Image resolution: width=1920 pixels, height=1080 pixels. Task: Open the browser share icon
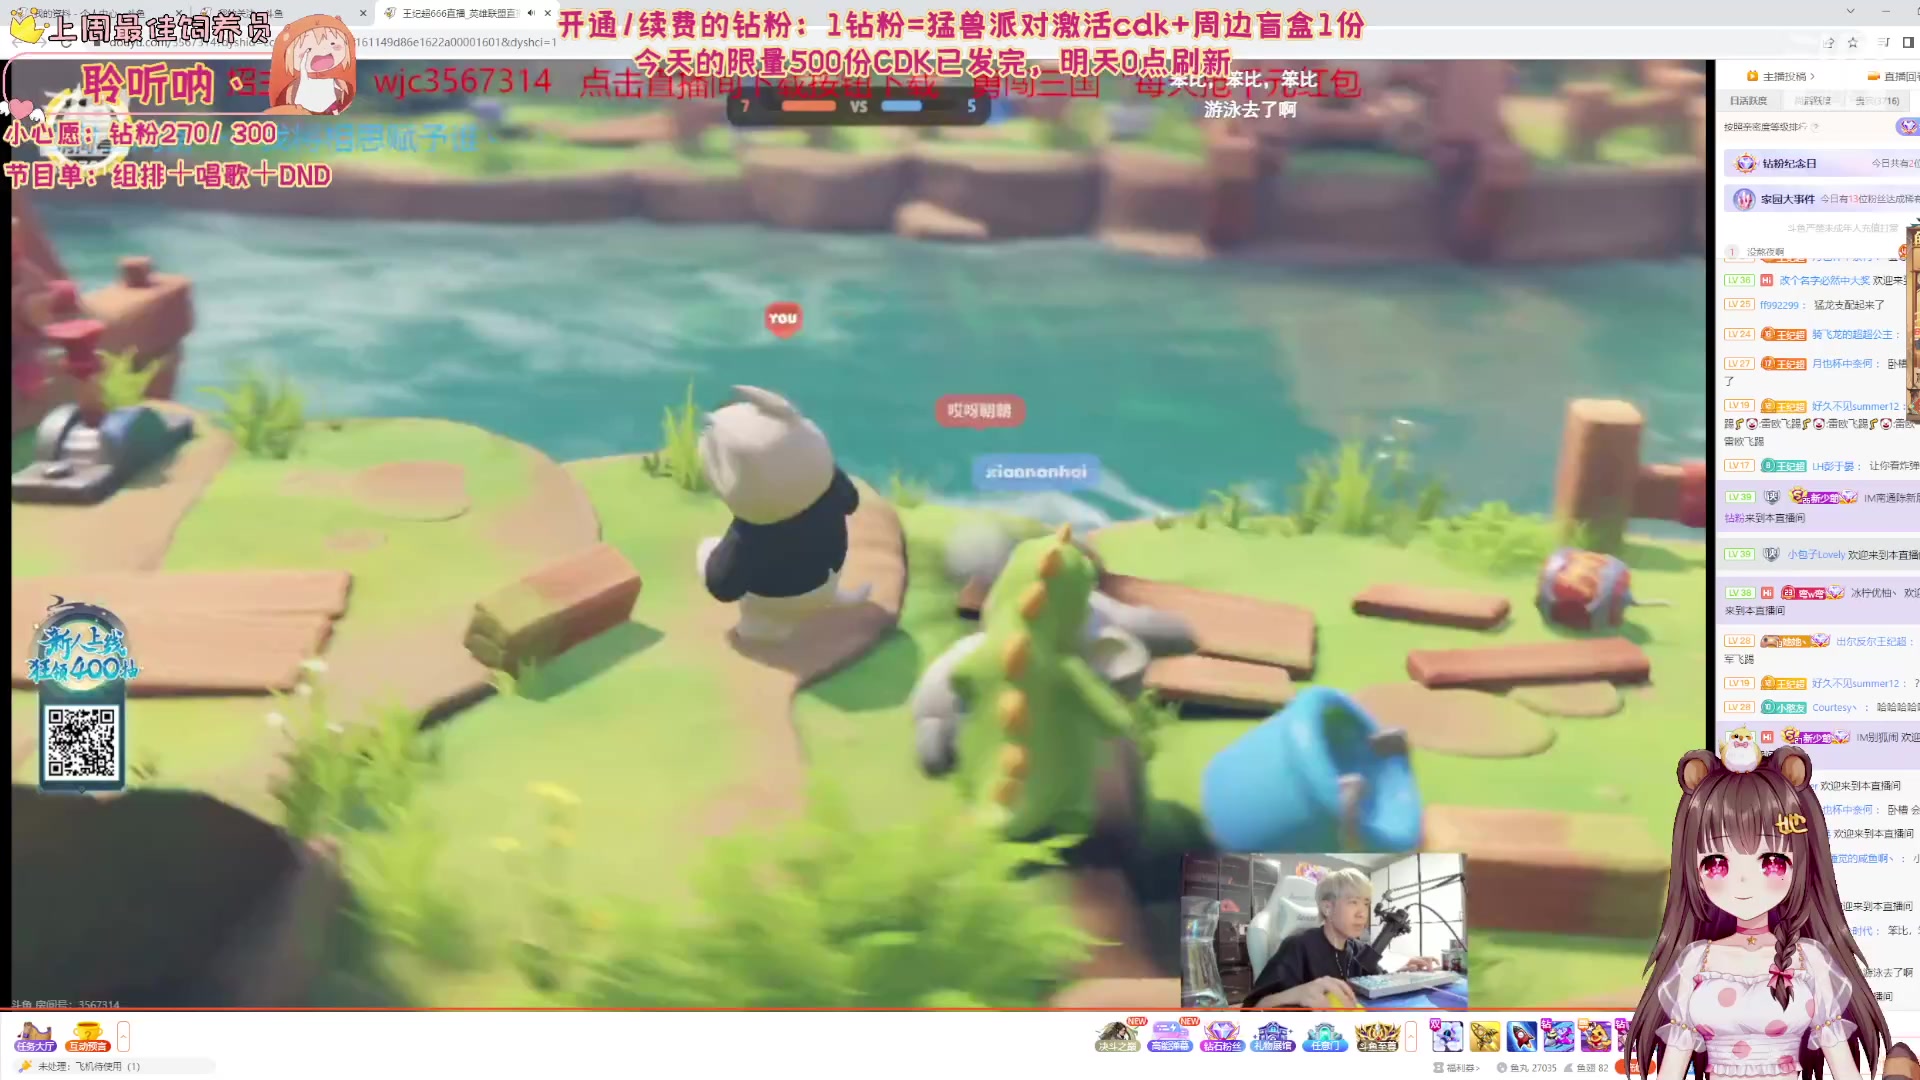tap(1828, 42)
